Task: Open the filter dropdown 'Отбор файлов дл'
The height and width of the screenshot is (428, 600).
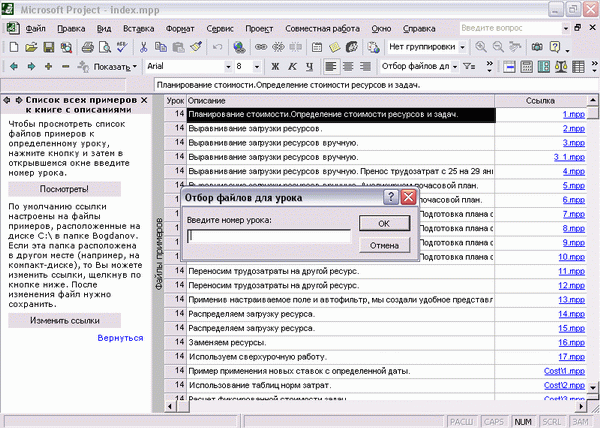Action: [455, 67]
